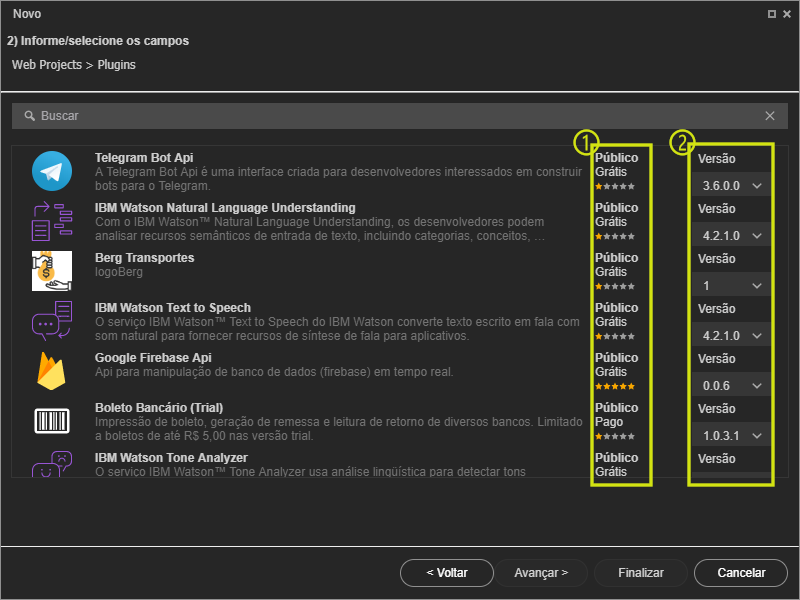Rate Telegram Bot Api using its star rating
Viewport: 800px width, 600px height.
tap(615, 187)
